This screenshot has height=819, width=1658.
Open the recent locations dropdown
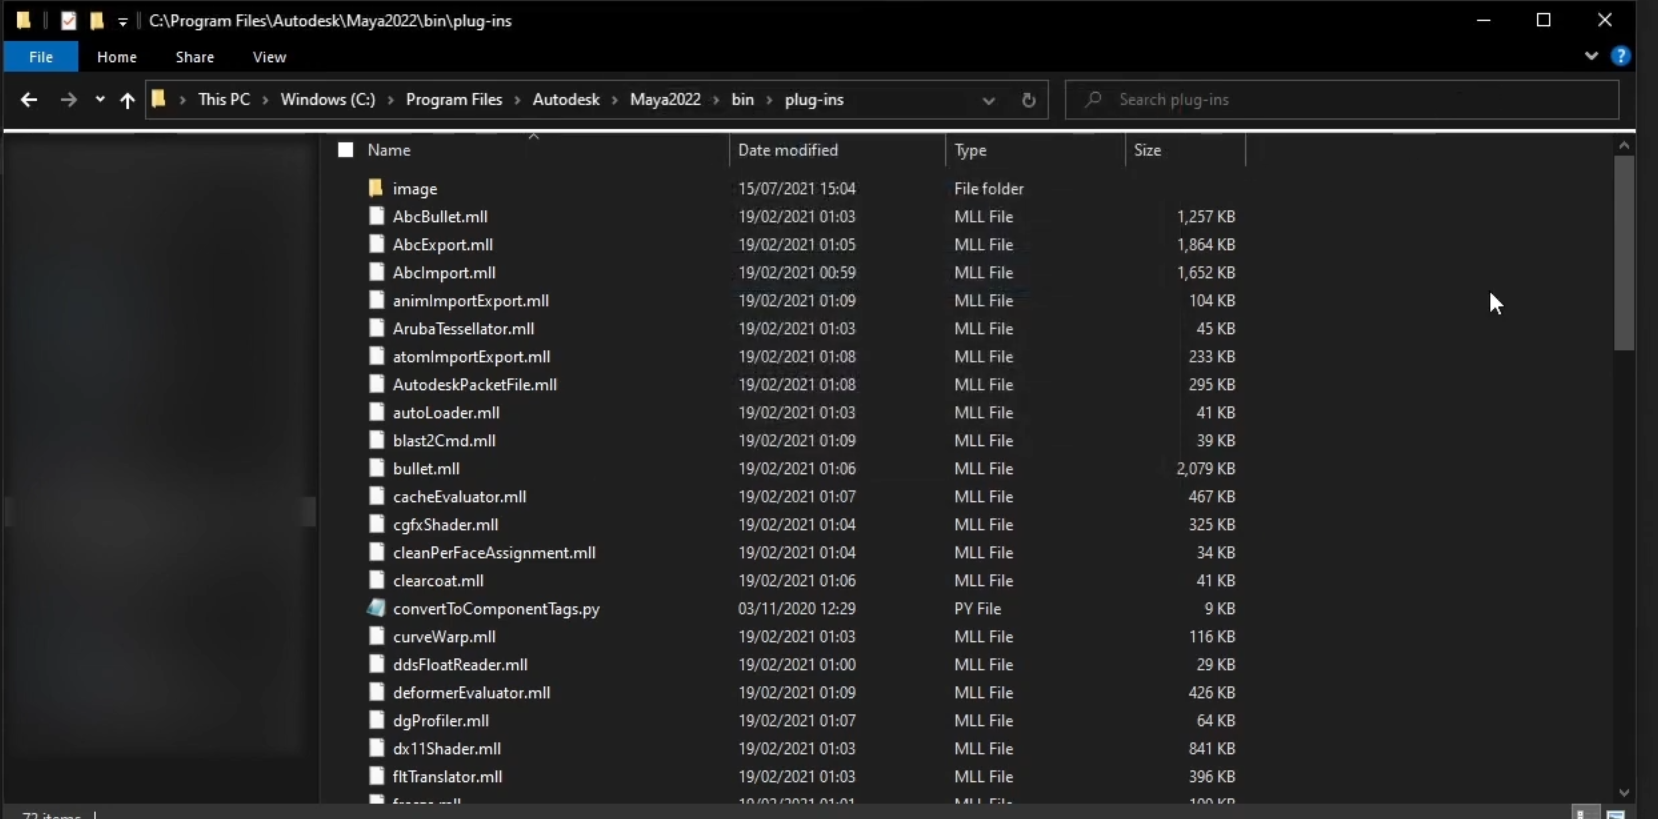coord(100,100)
